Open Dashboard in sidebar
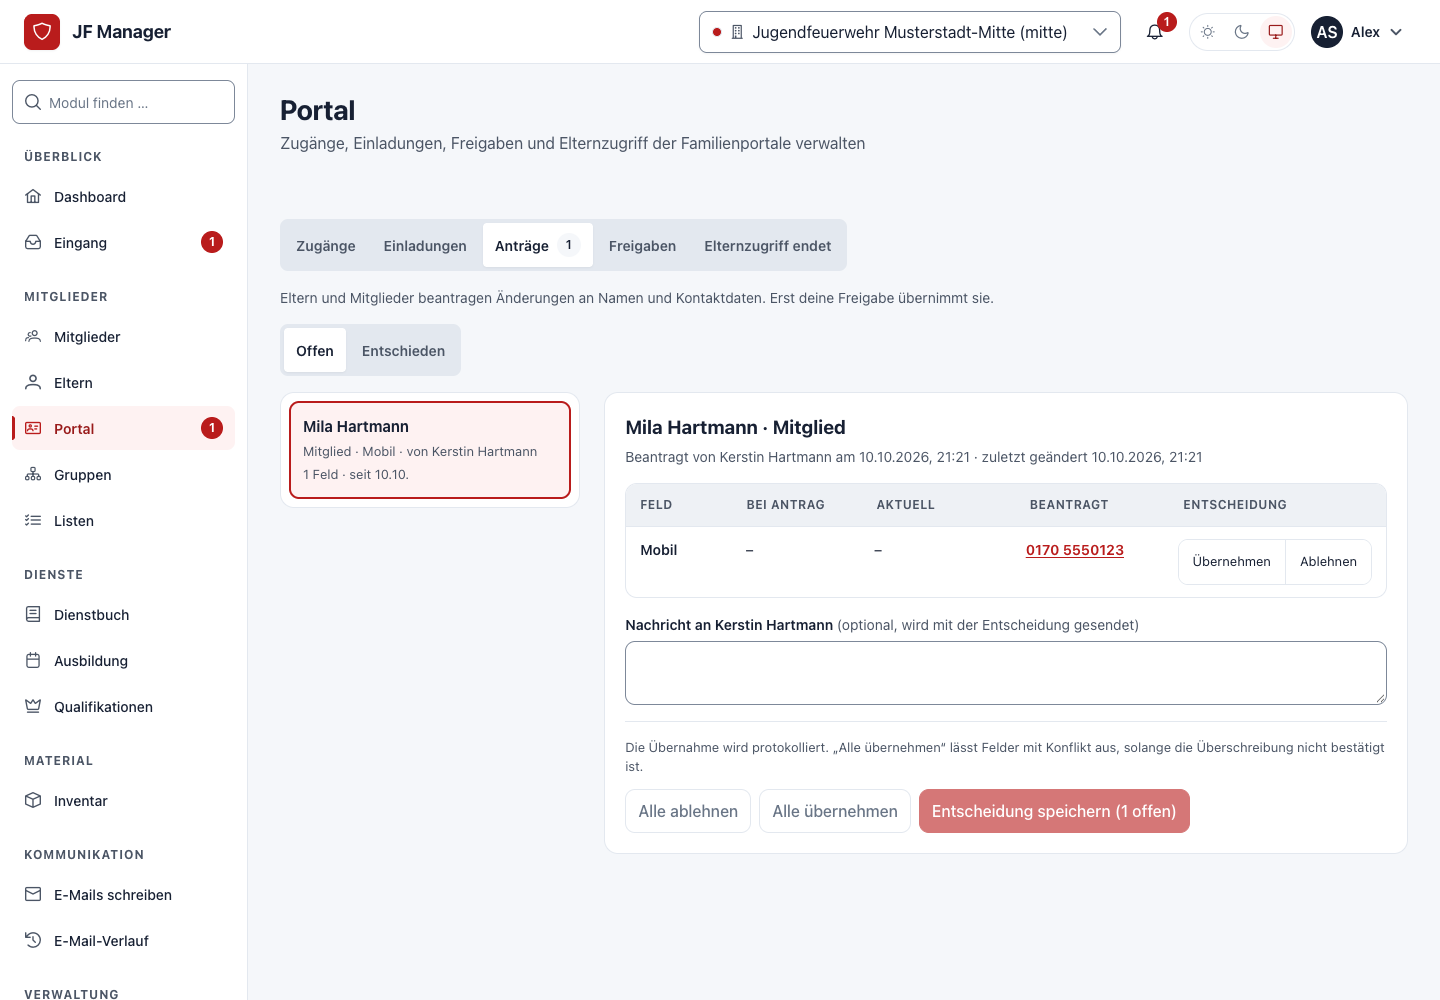 click(123, 197)
